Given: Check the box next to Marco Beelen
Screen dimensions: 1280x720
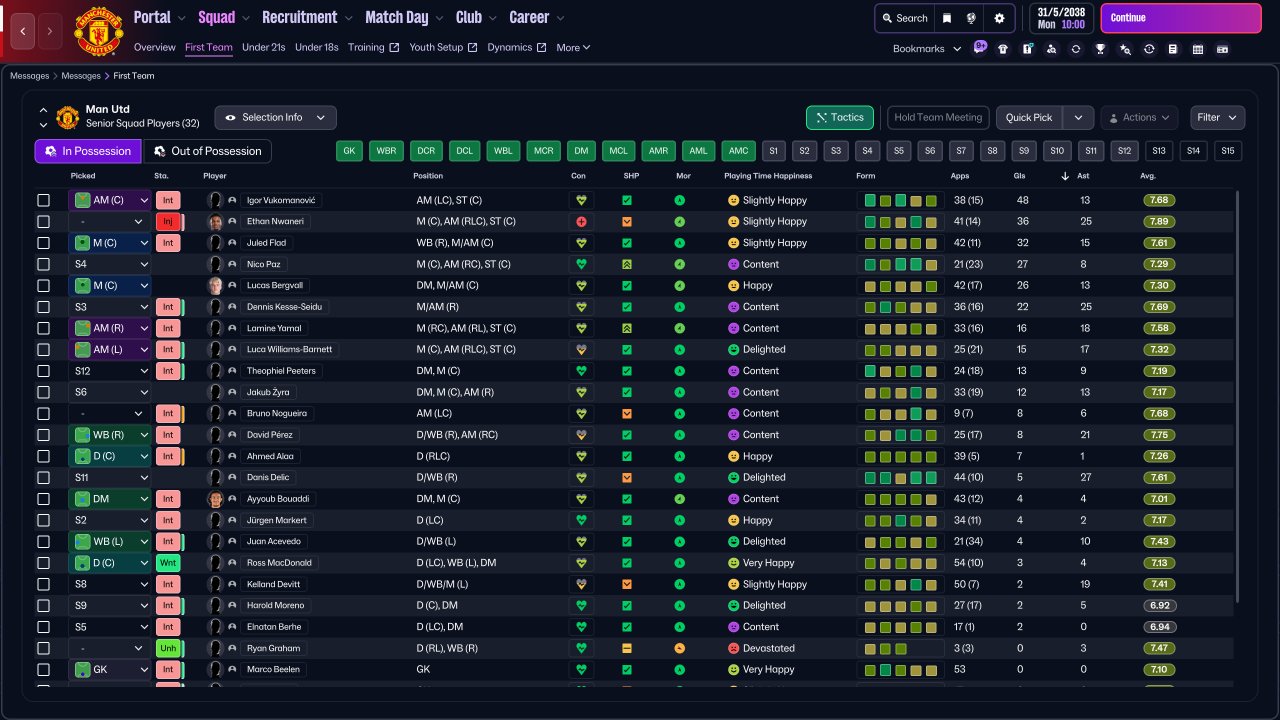Looking at the screenshot, I should click(43, 670).
